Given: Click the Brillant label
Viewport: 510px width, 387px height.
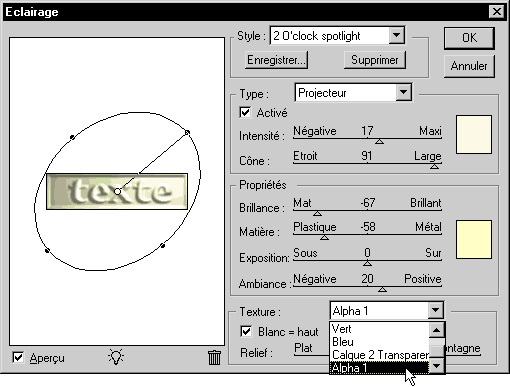Looking at the screenshot, I should click(426, 203).
